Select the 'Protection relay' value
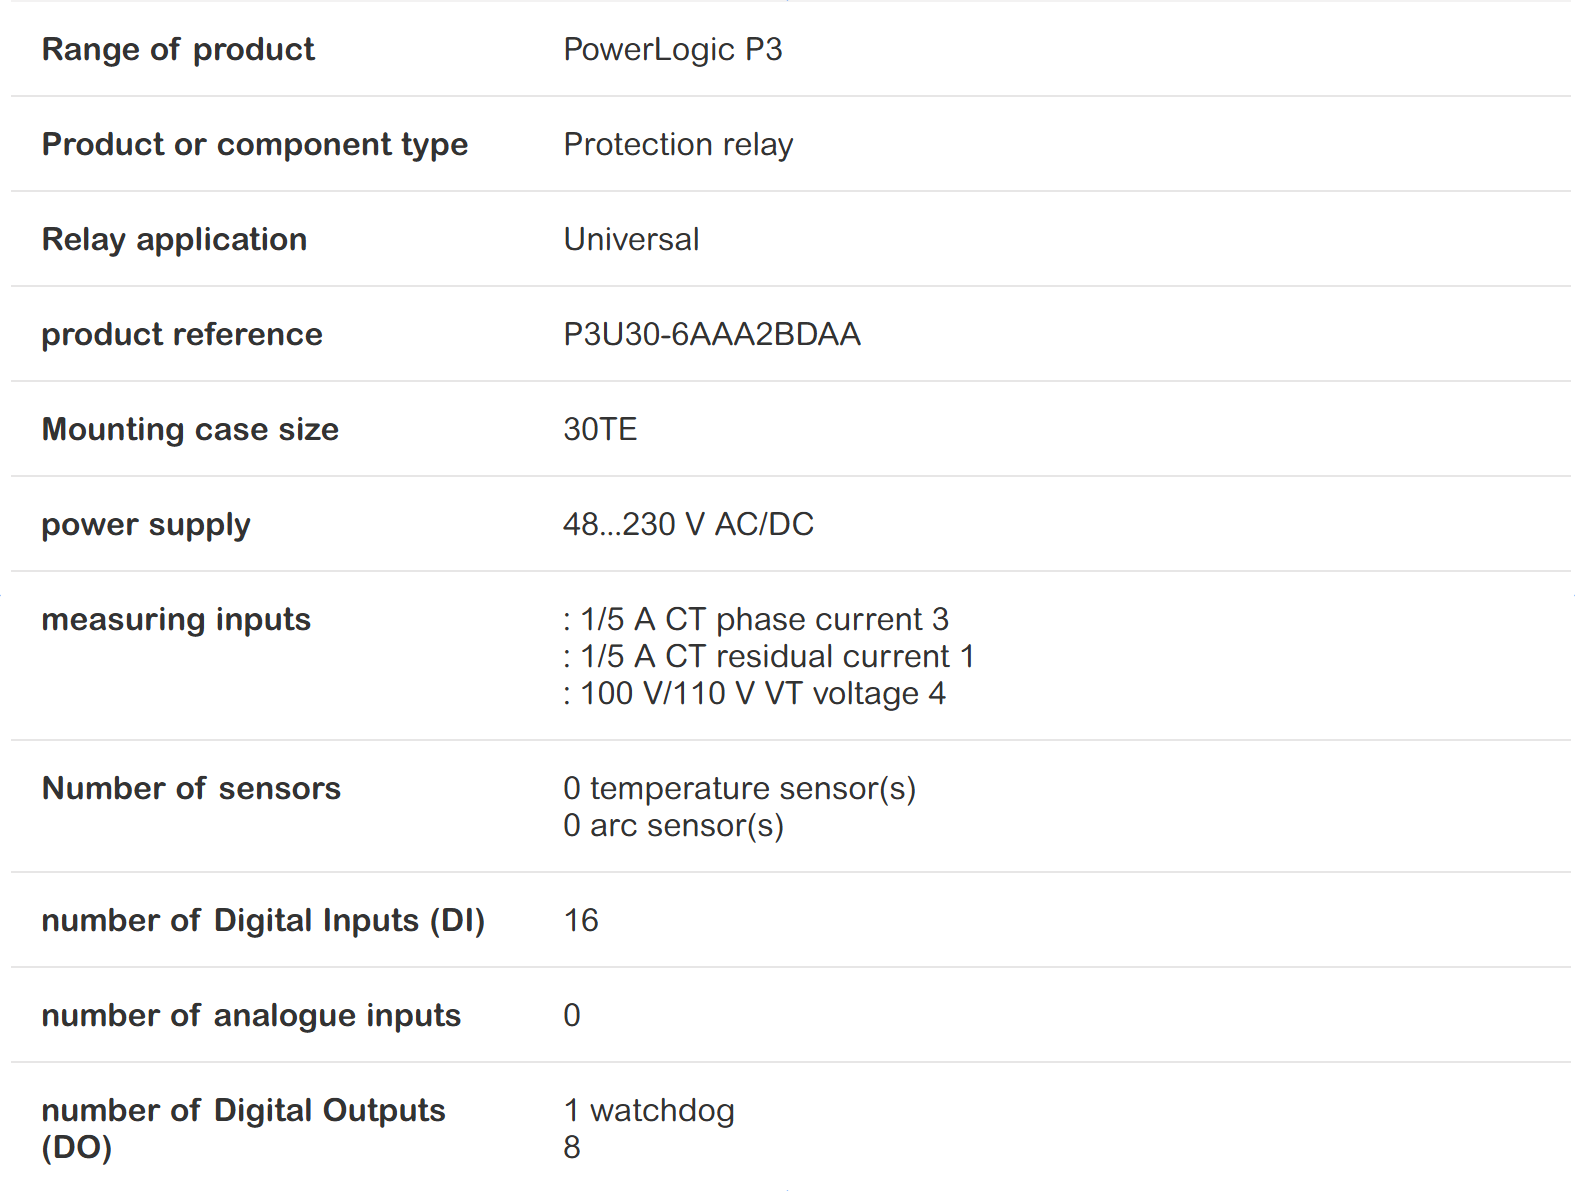This screenshot has width=1575, height=1191. coord(678,144)
